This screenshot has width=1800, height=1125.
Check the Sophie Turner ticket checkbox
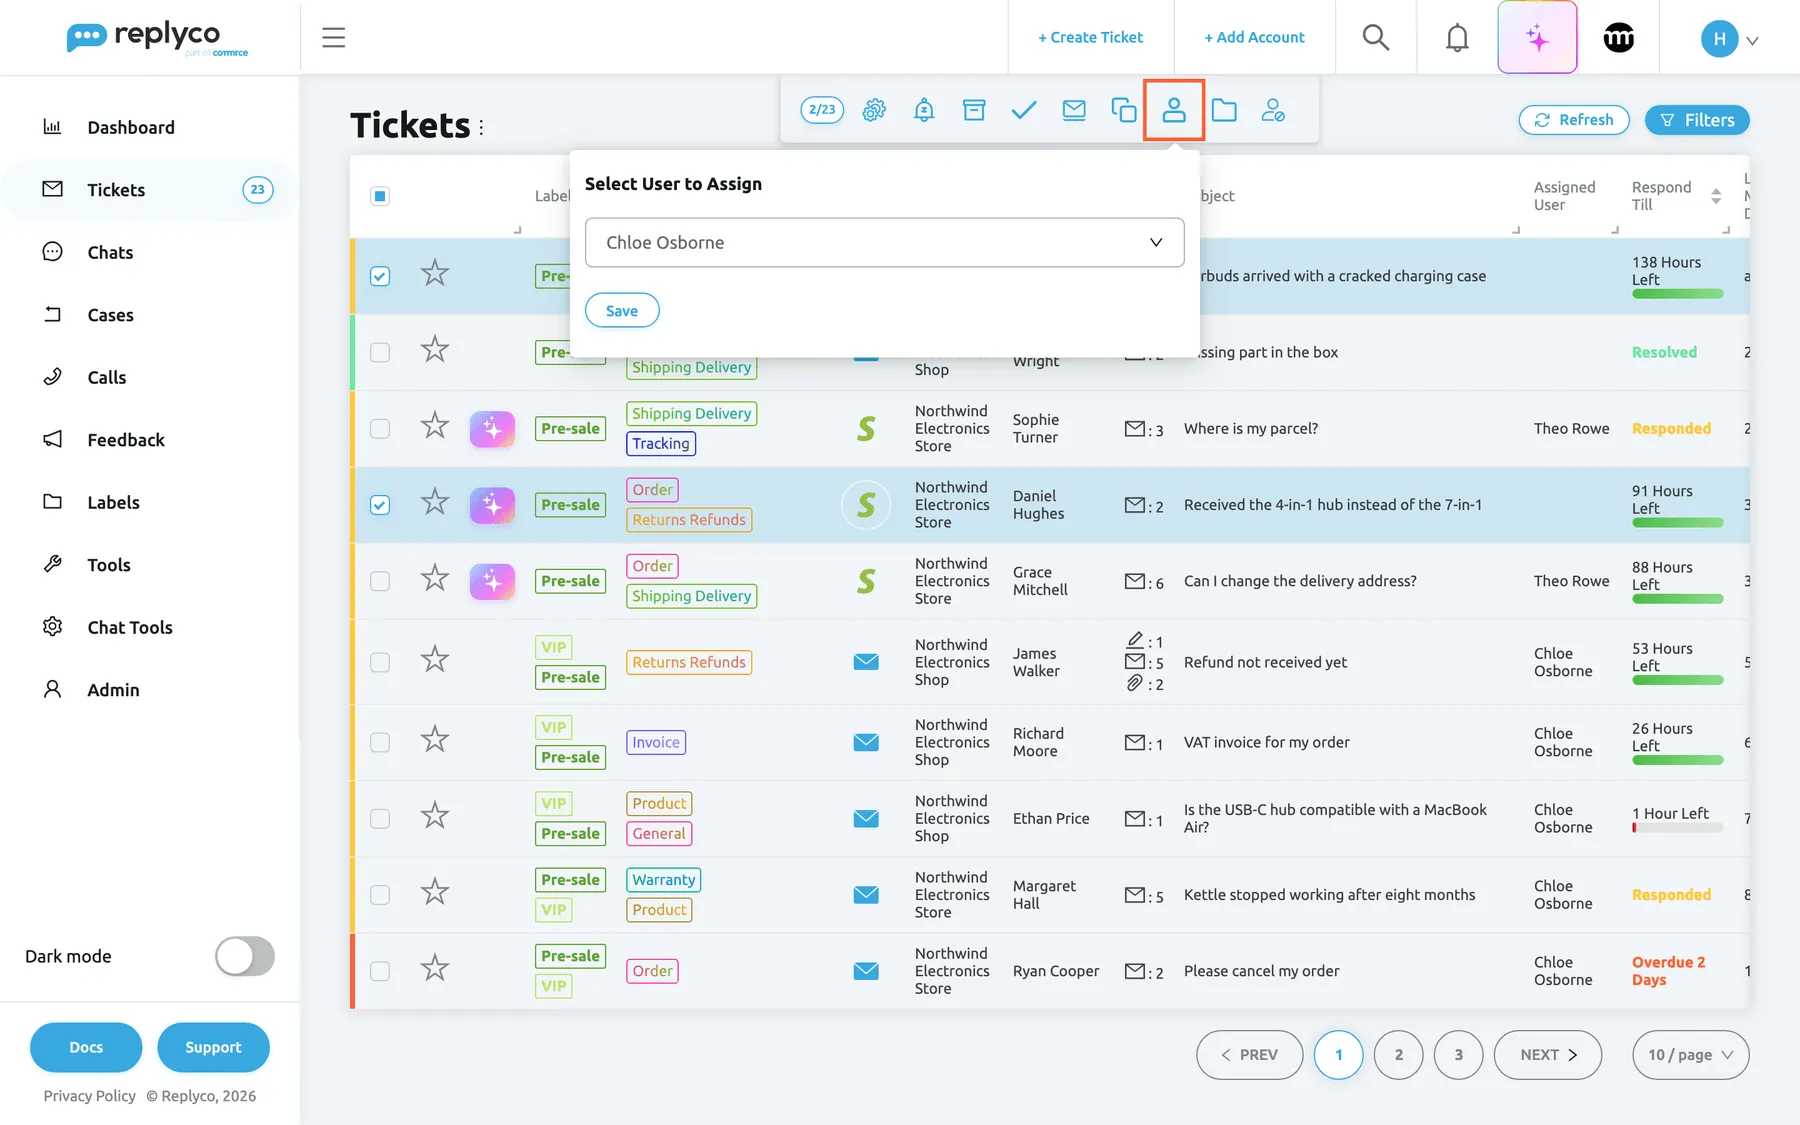pos(380,429)
